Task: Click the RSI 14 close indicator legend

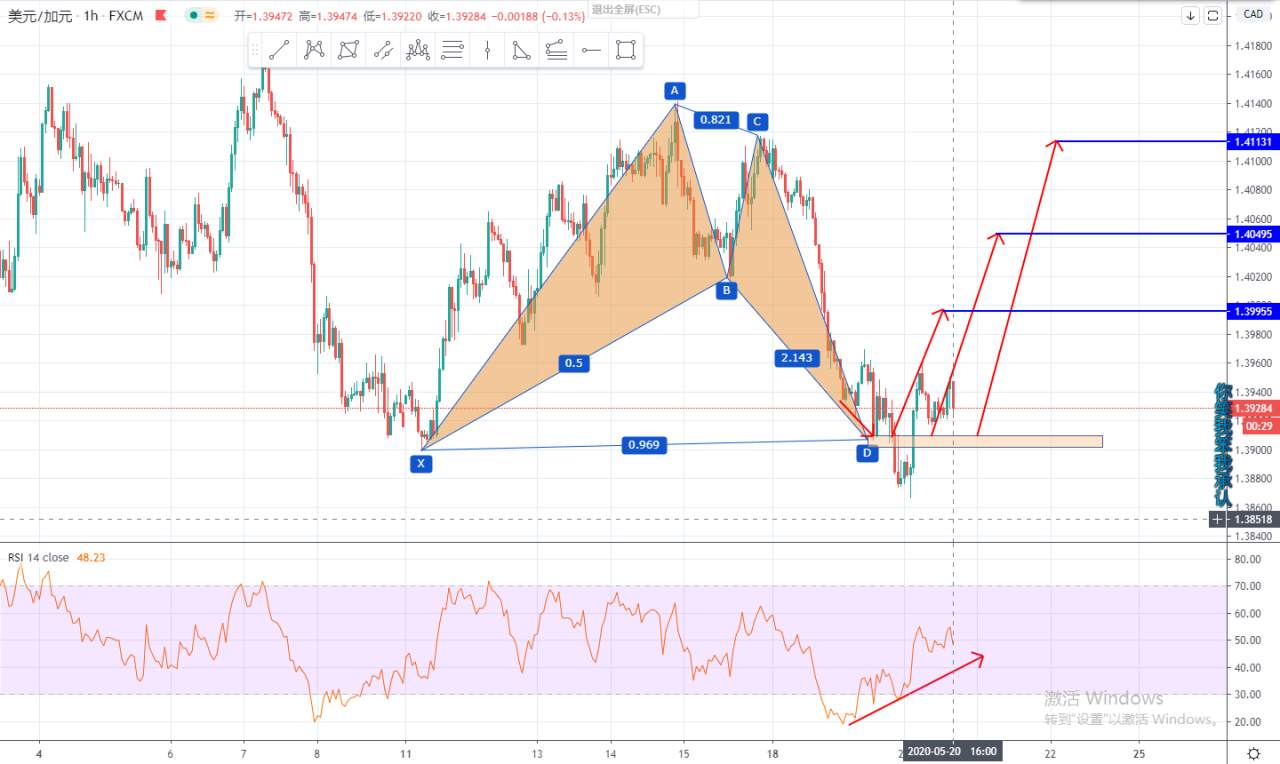Action: (x=38, y=557)
